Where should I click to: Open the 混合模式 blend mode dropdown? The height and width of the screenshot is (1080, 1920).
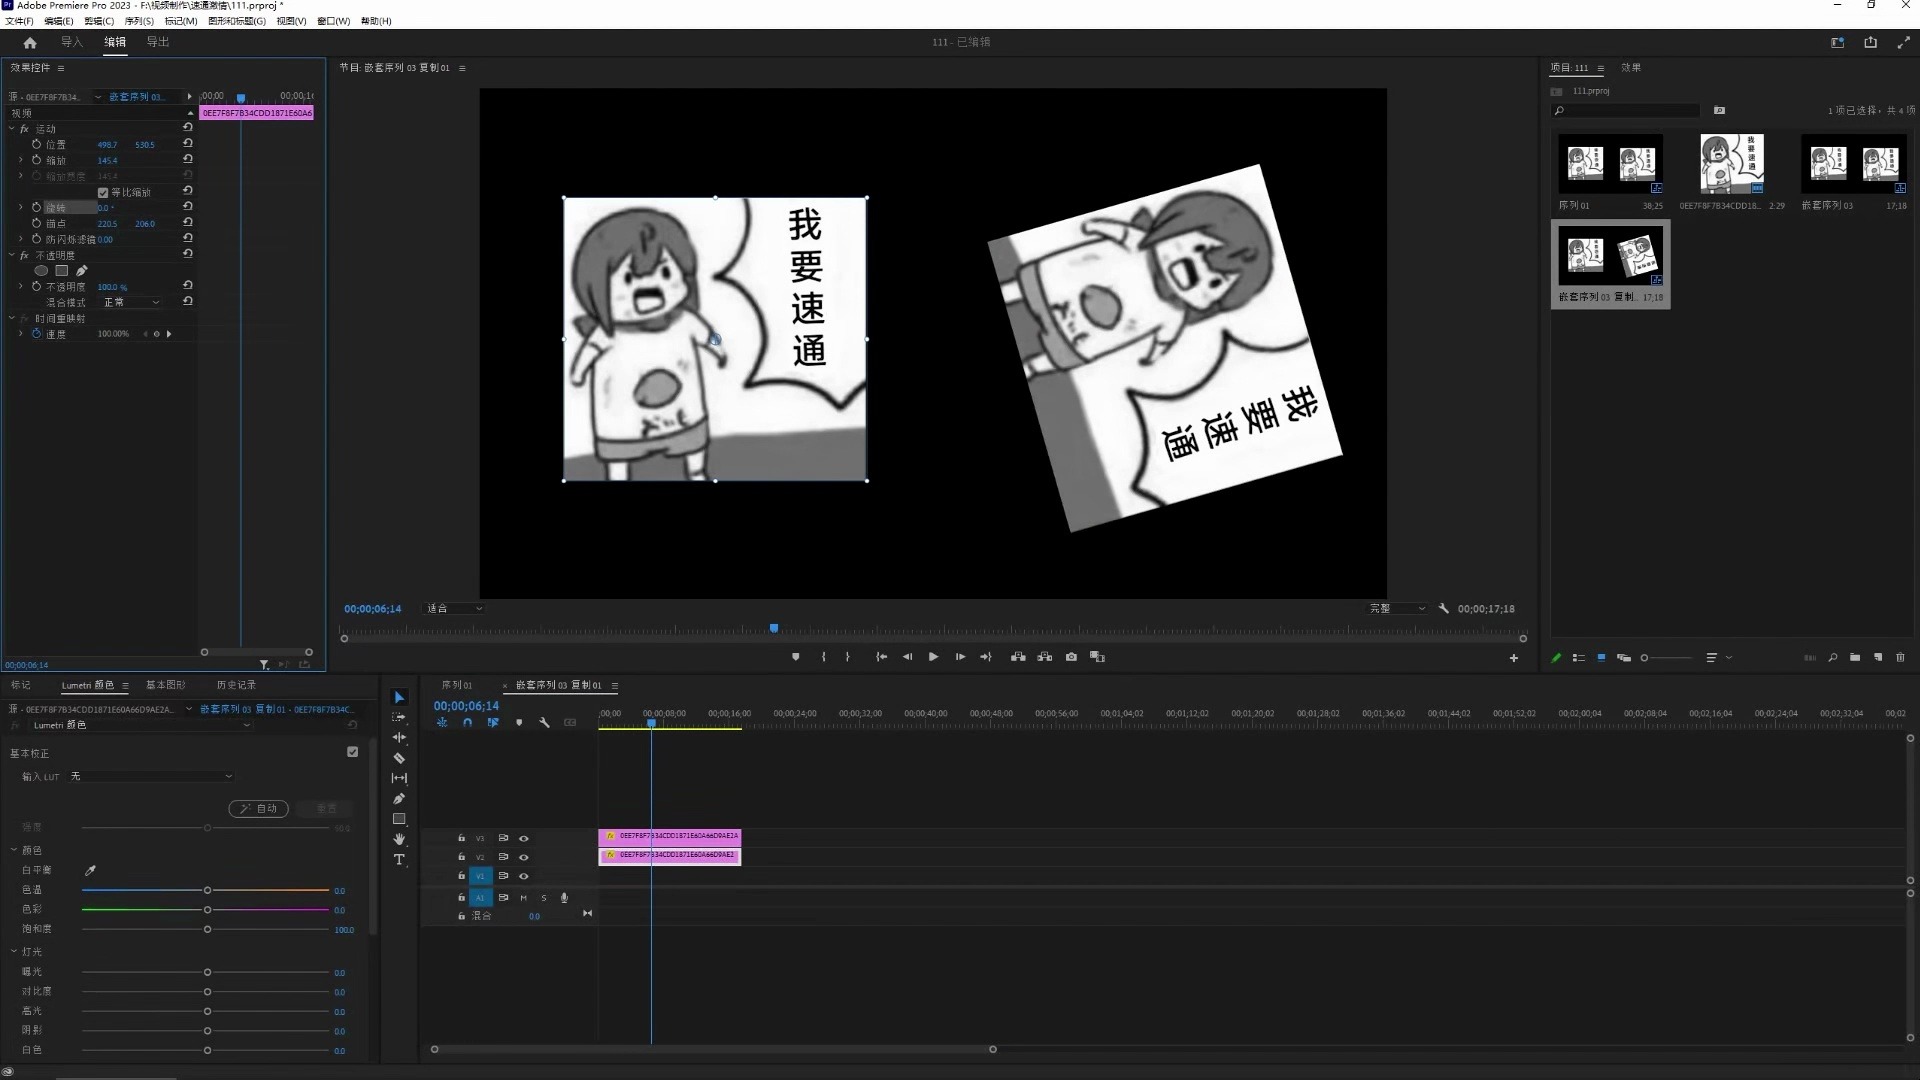[130, 302]
